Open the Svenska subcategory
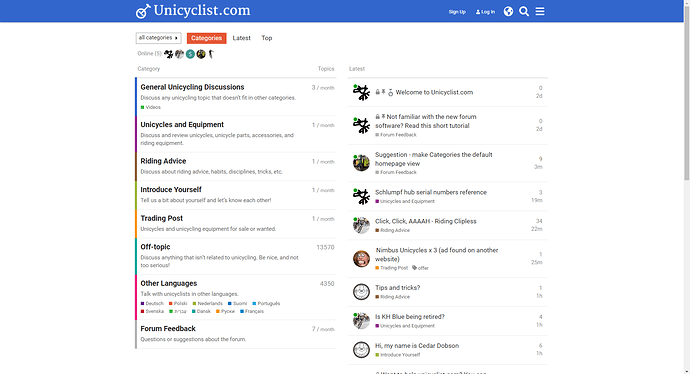690x374 pixels. tap(152, 312)
